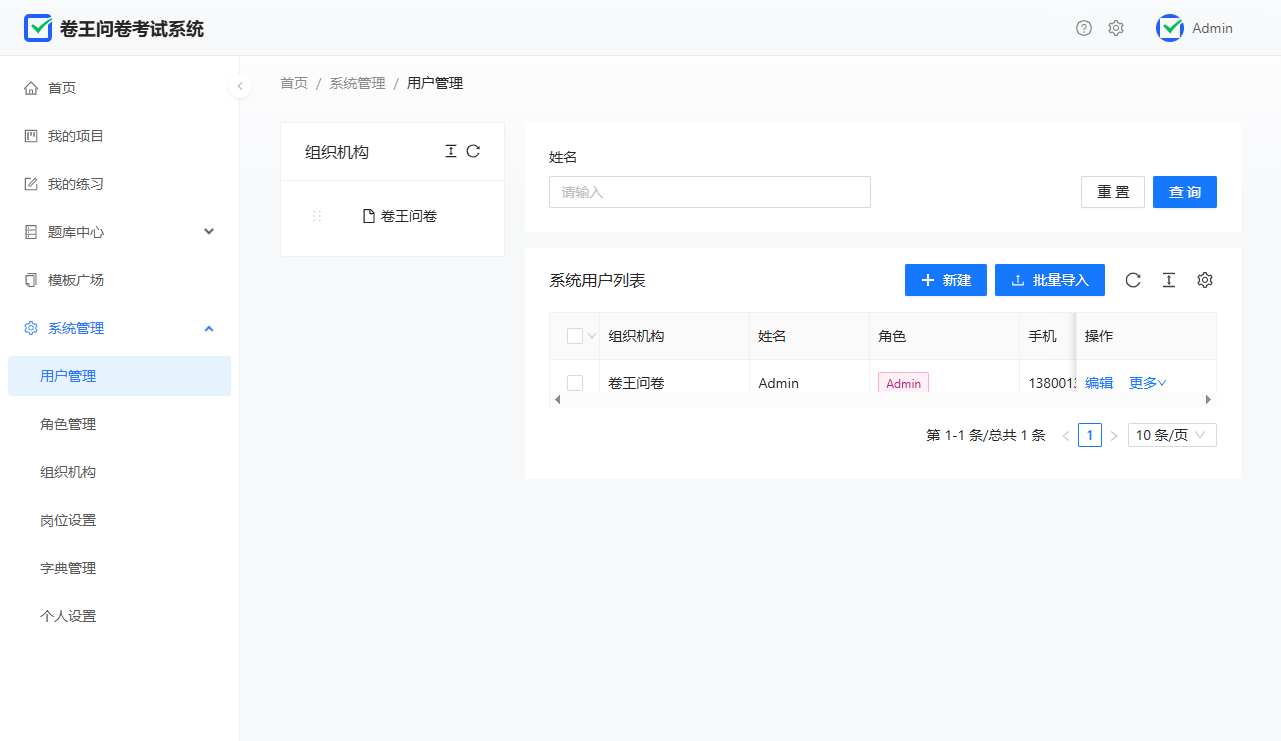Click the 新建 button

pyautogui.click(x=946, y=280)
